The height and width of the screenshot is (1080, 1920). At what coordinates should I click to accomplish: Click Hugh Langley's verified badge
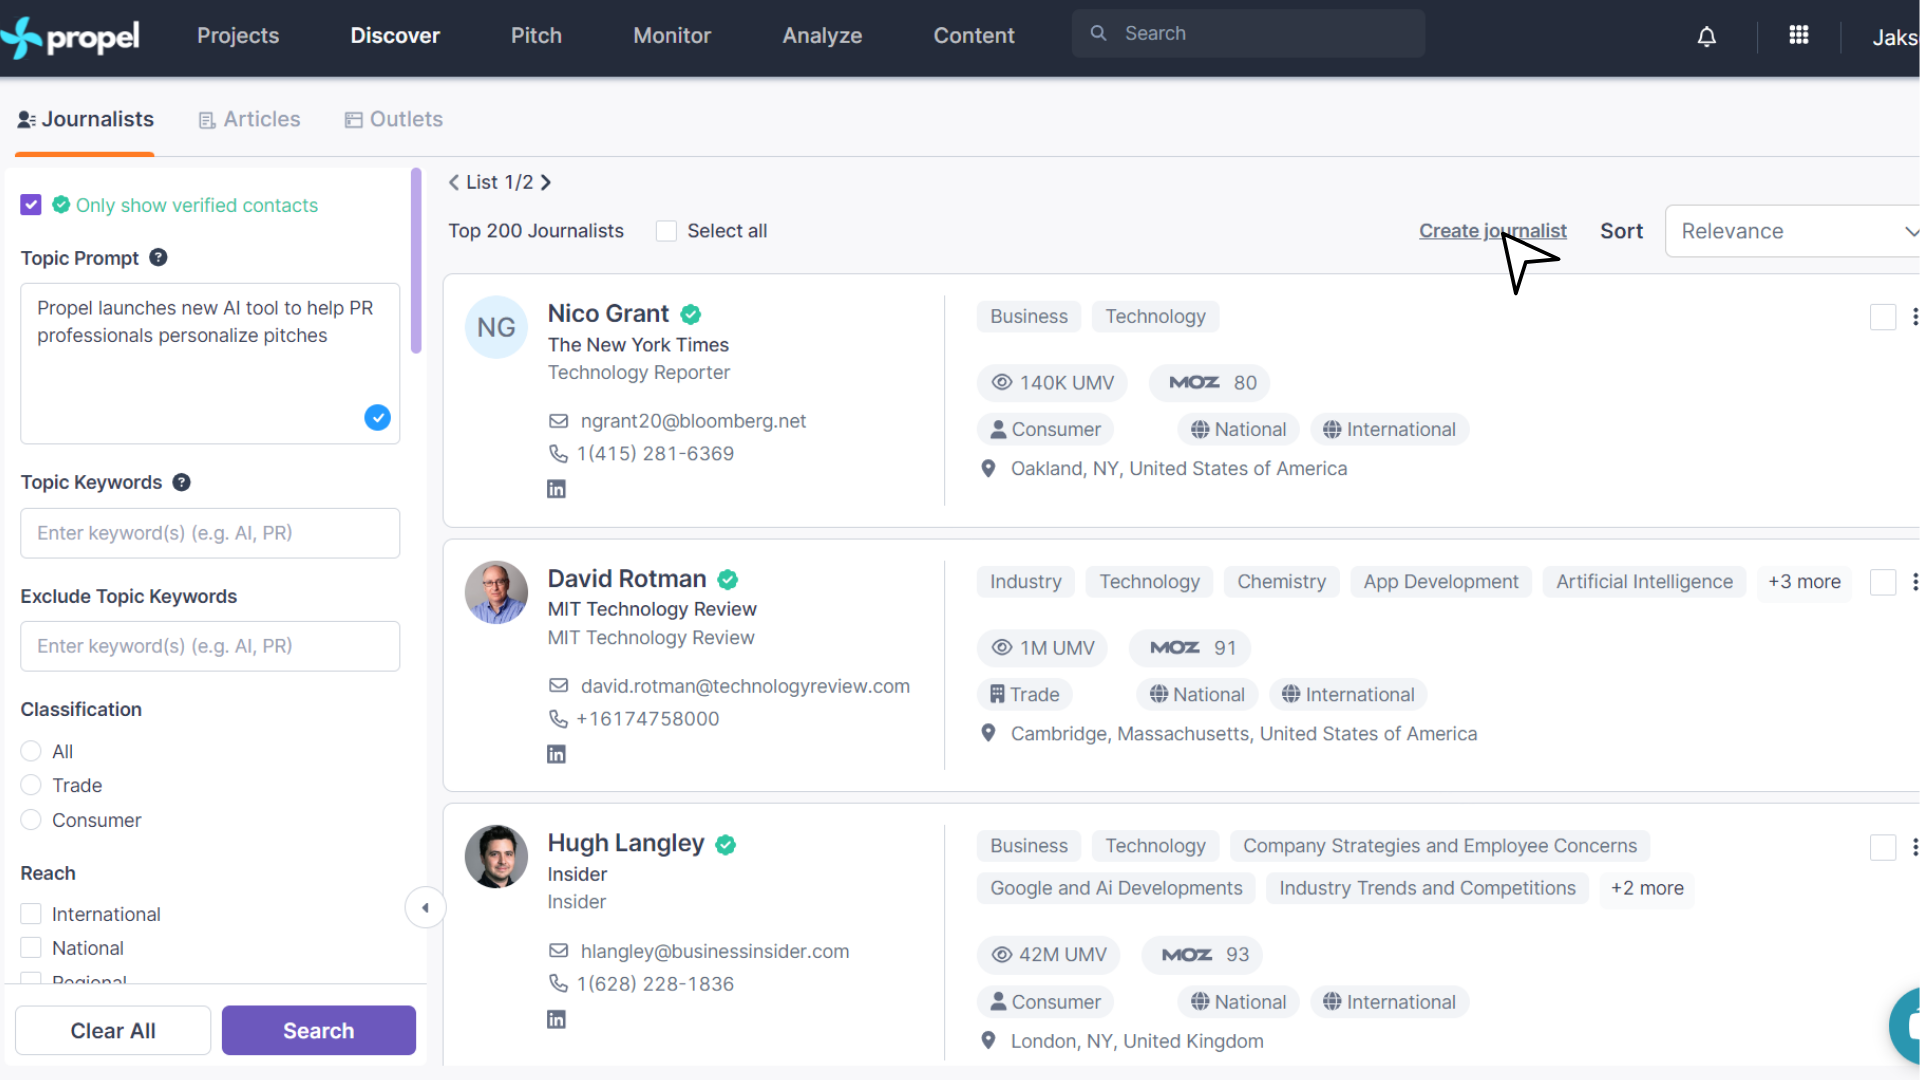(x=726, y=844)
